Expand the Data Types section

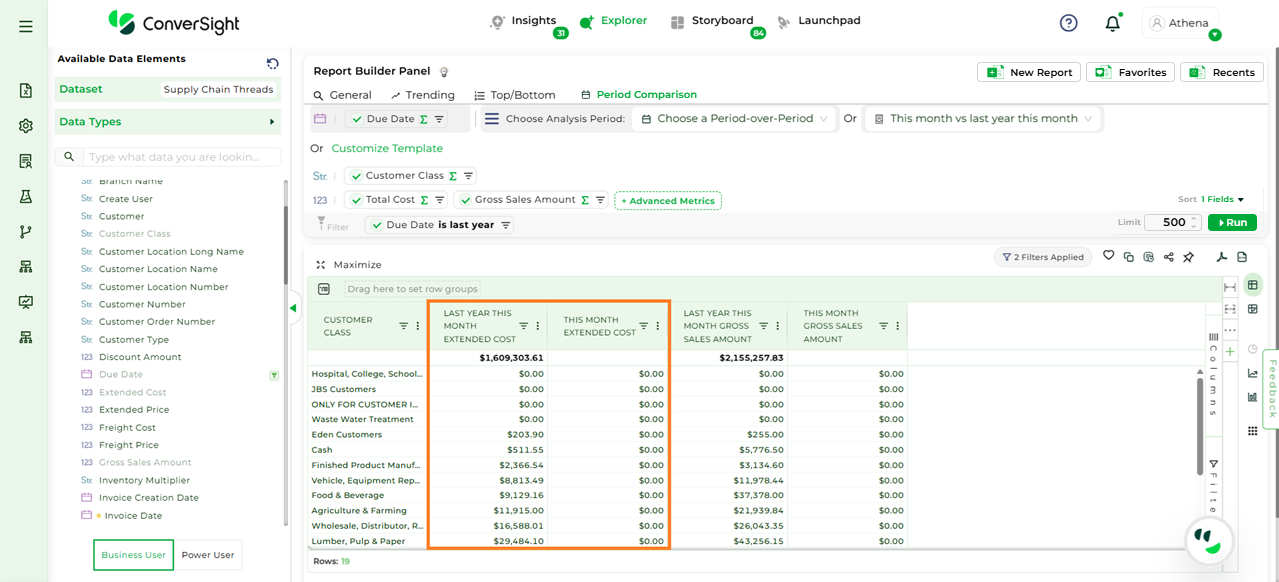coord(271,122)
